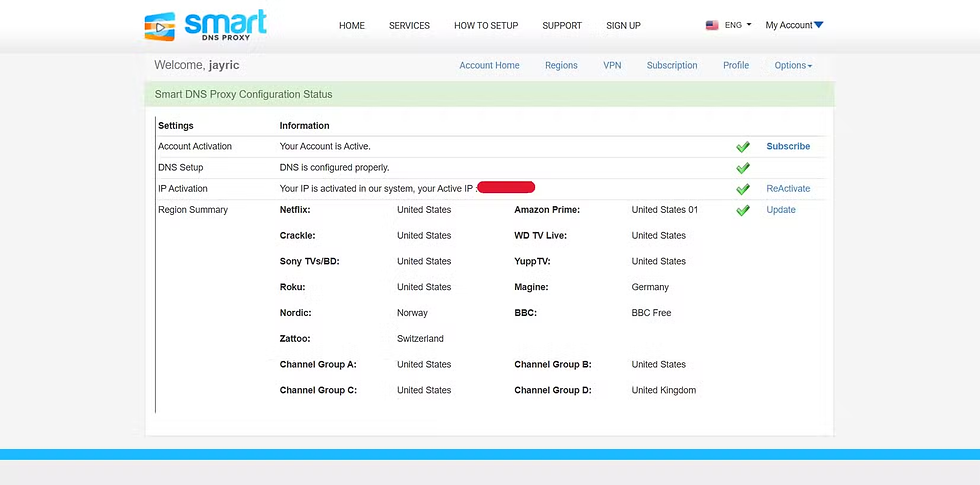
Task: Click 'Channel Group D:' label
Action: (552, 390)
